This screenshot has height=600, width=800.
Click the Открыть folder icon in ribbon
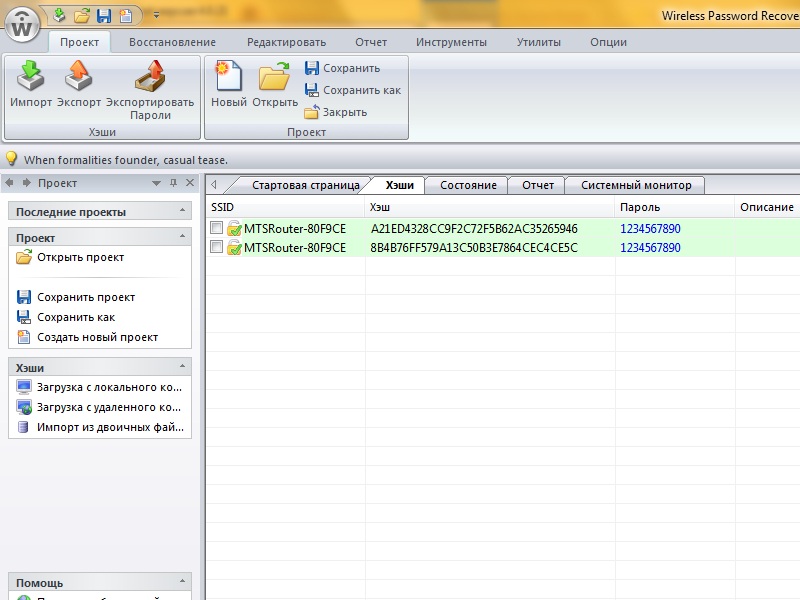(275, 78)
